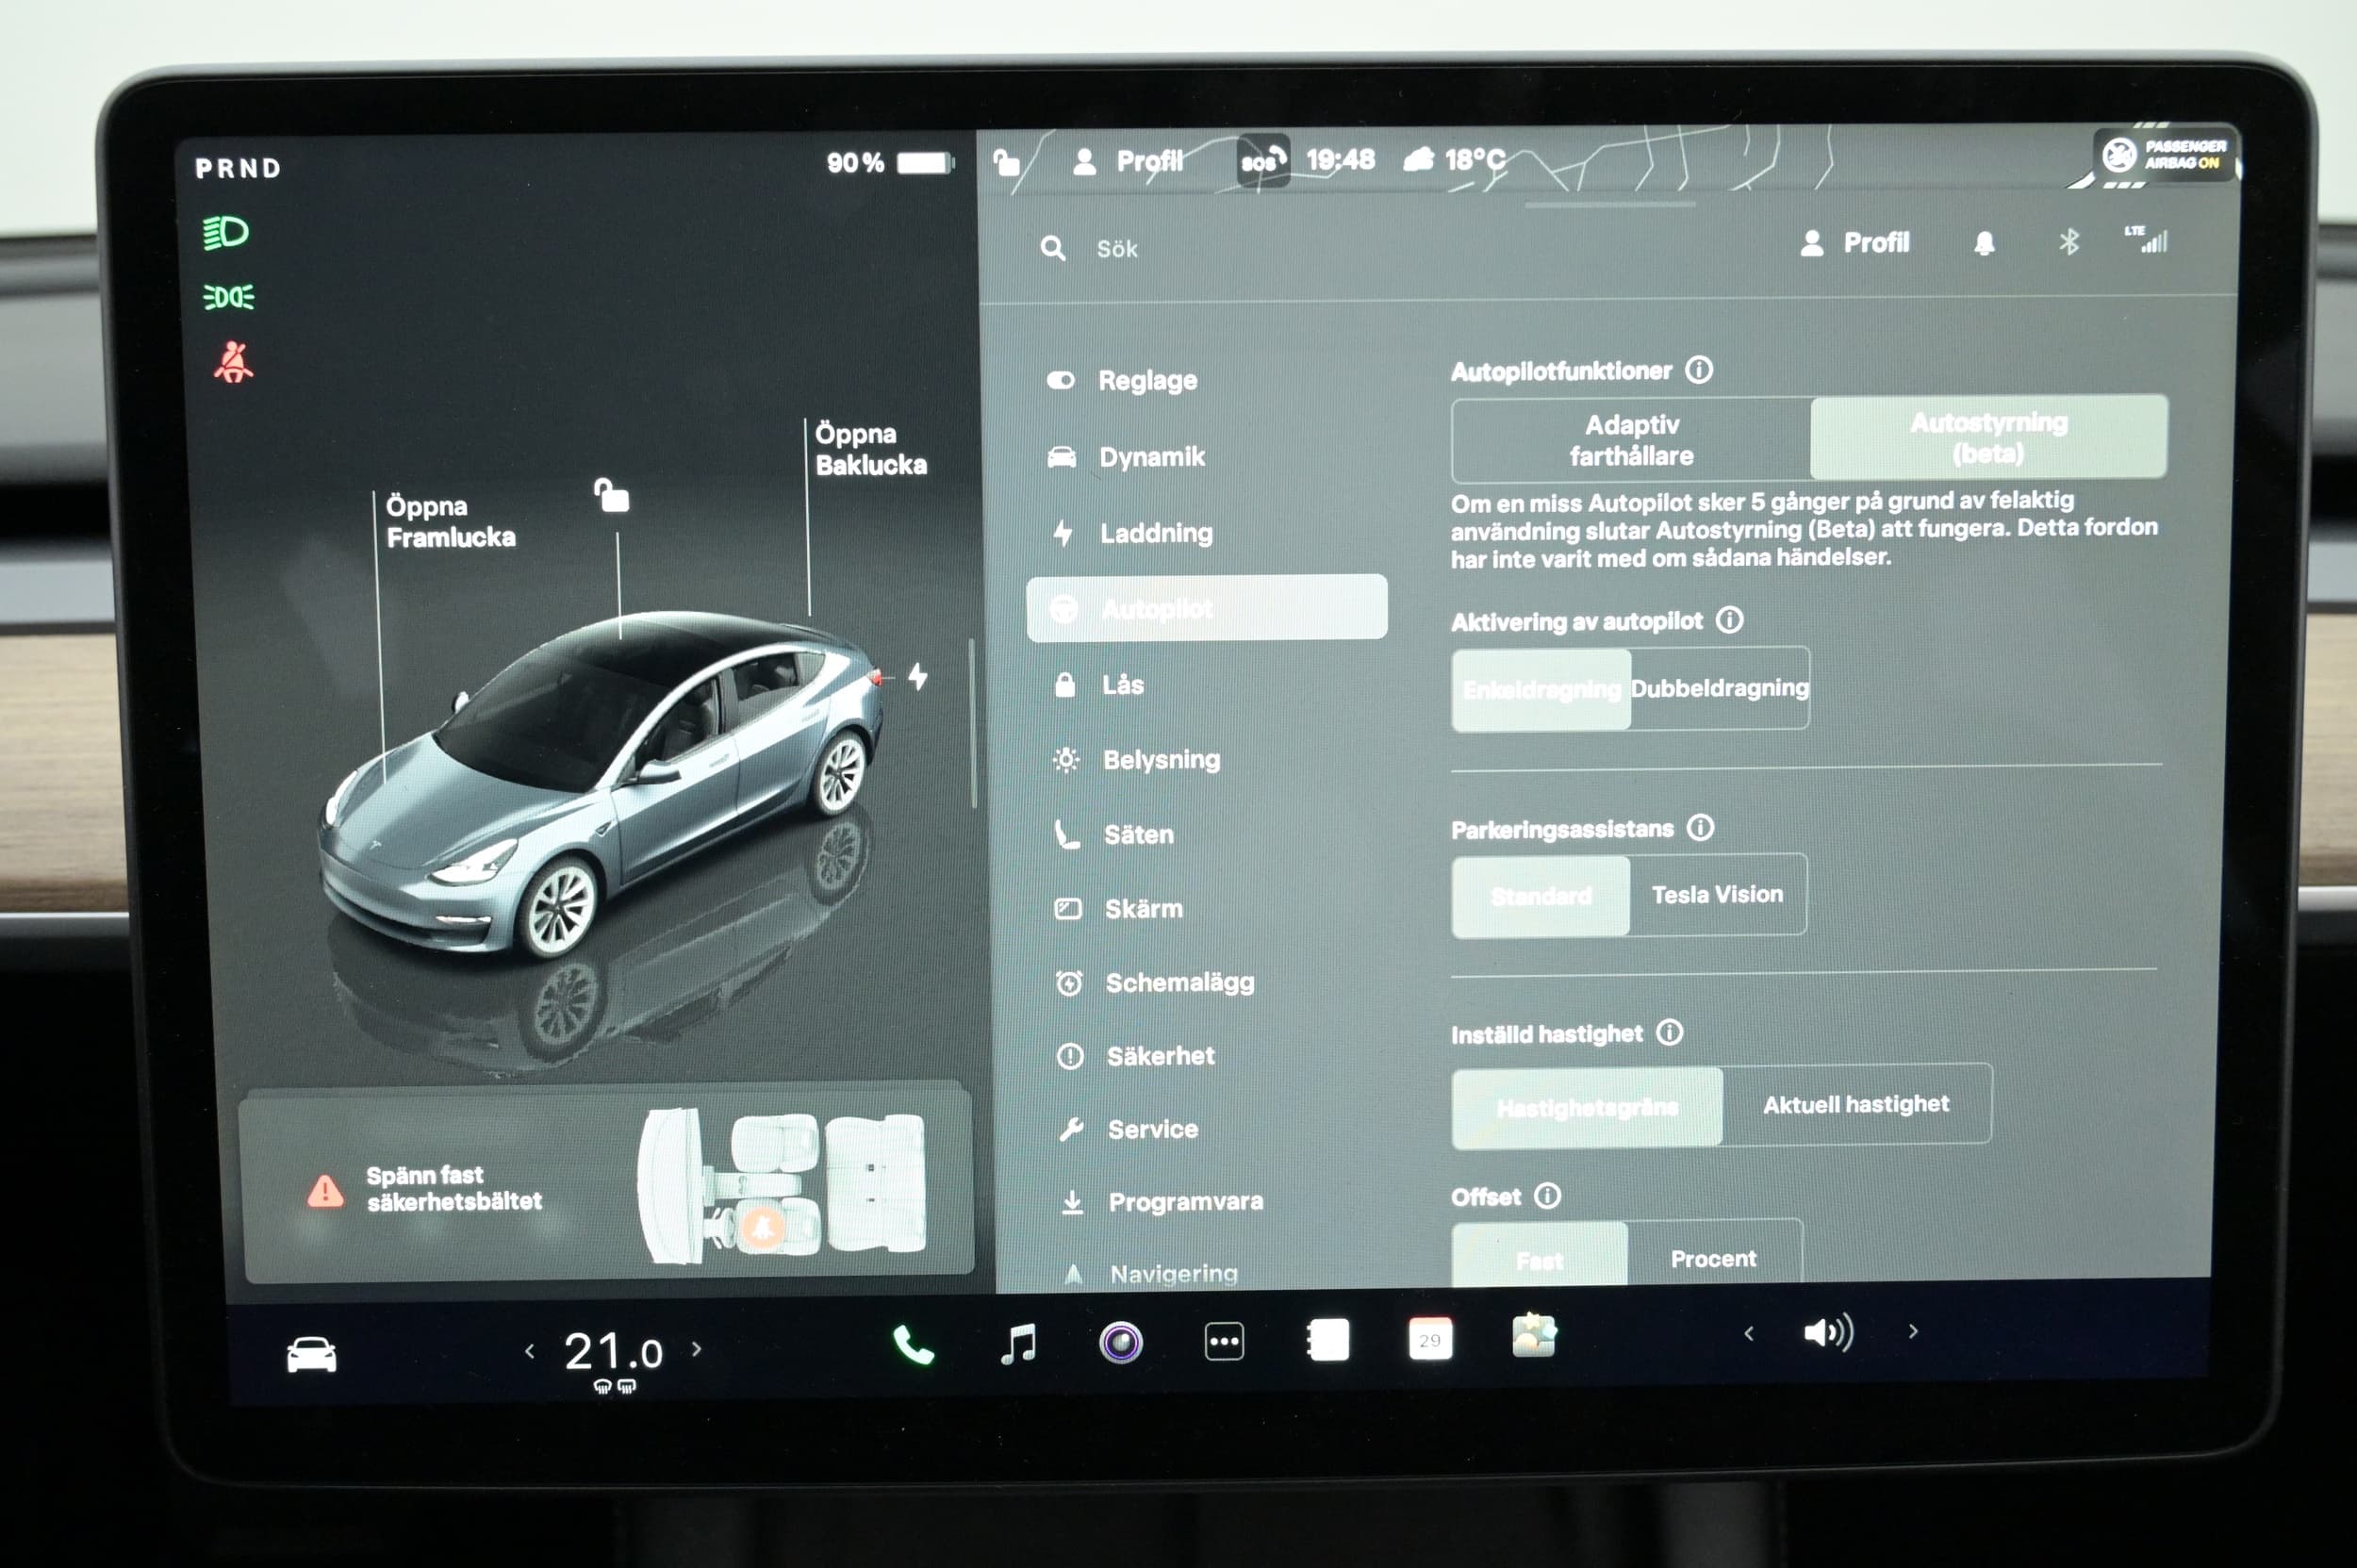Select Aktuell hastighet speed setting
This screenshot has height=1568, width=2357.
[1856, 1104]
